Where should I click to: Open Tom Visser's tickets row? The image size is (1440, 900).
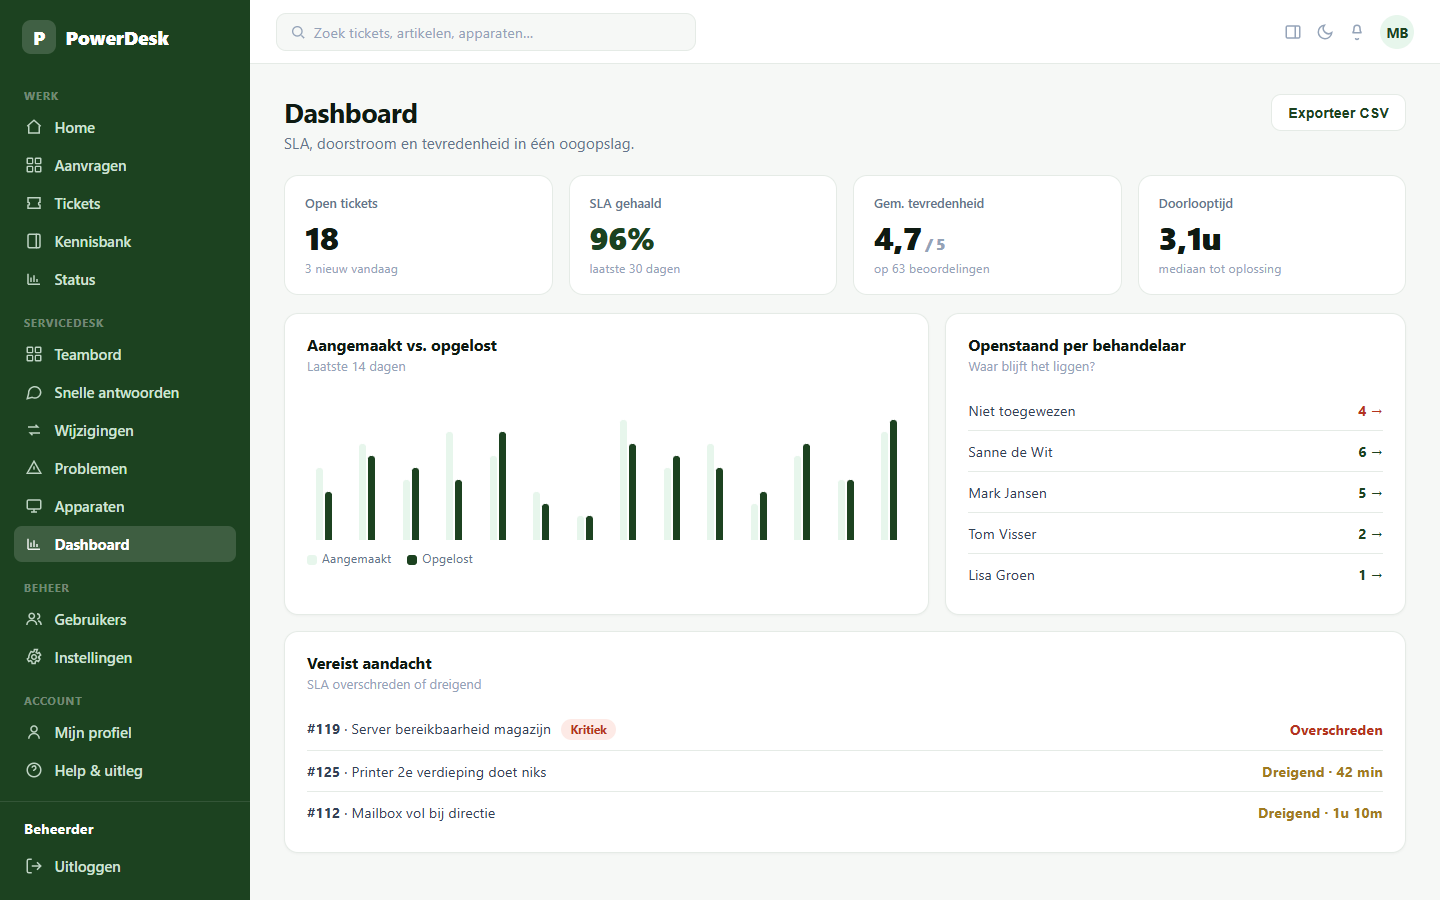click(1175, 534)
